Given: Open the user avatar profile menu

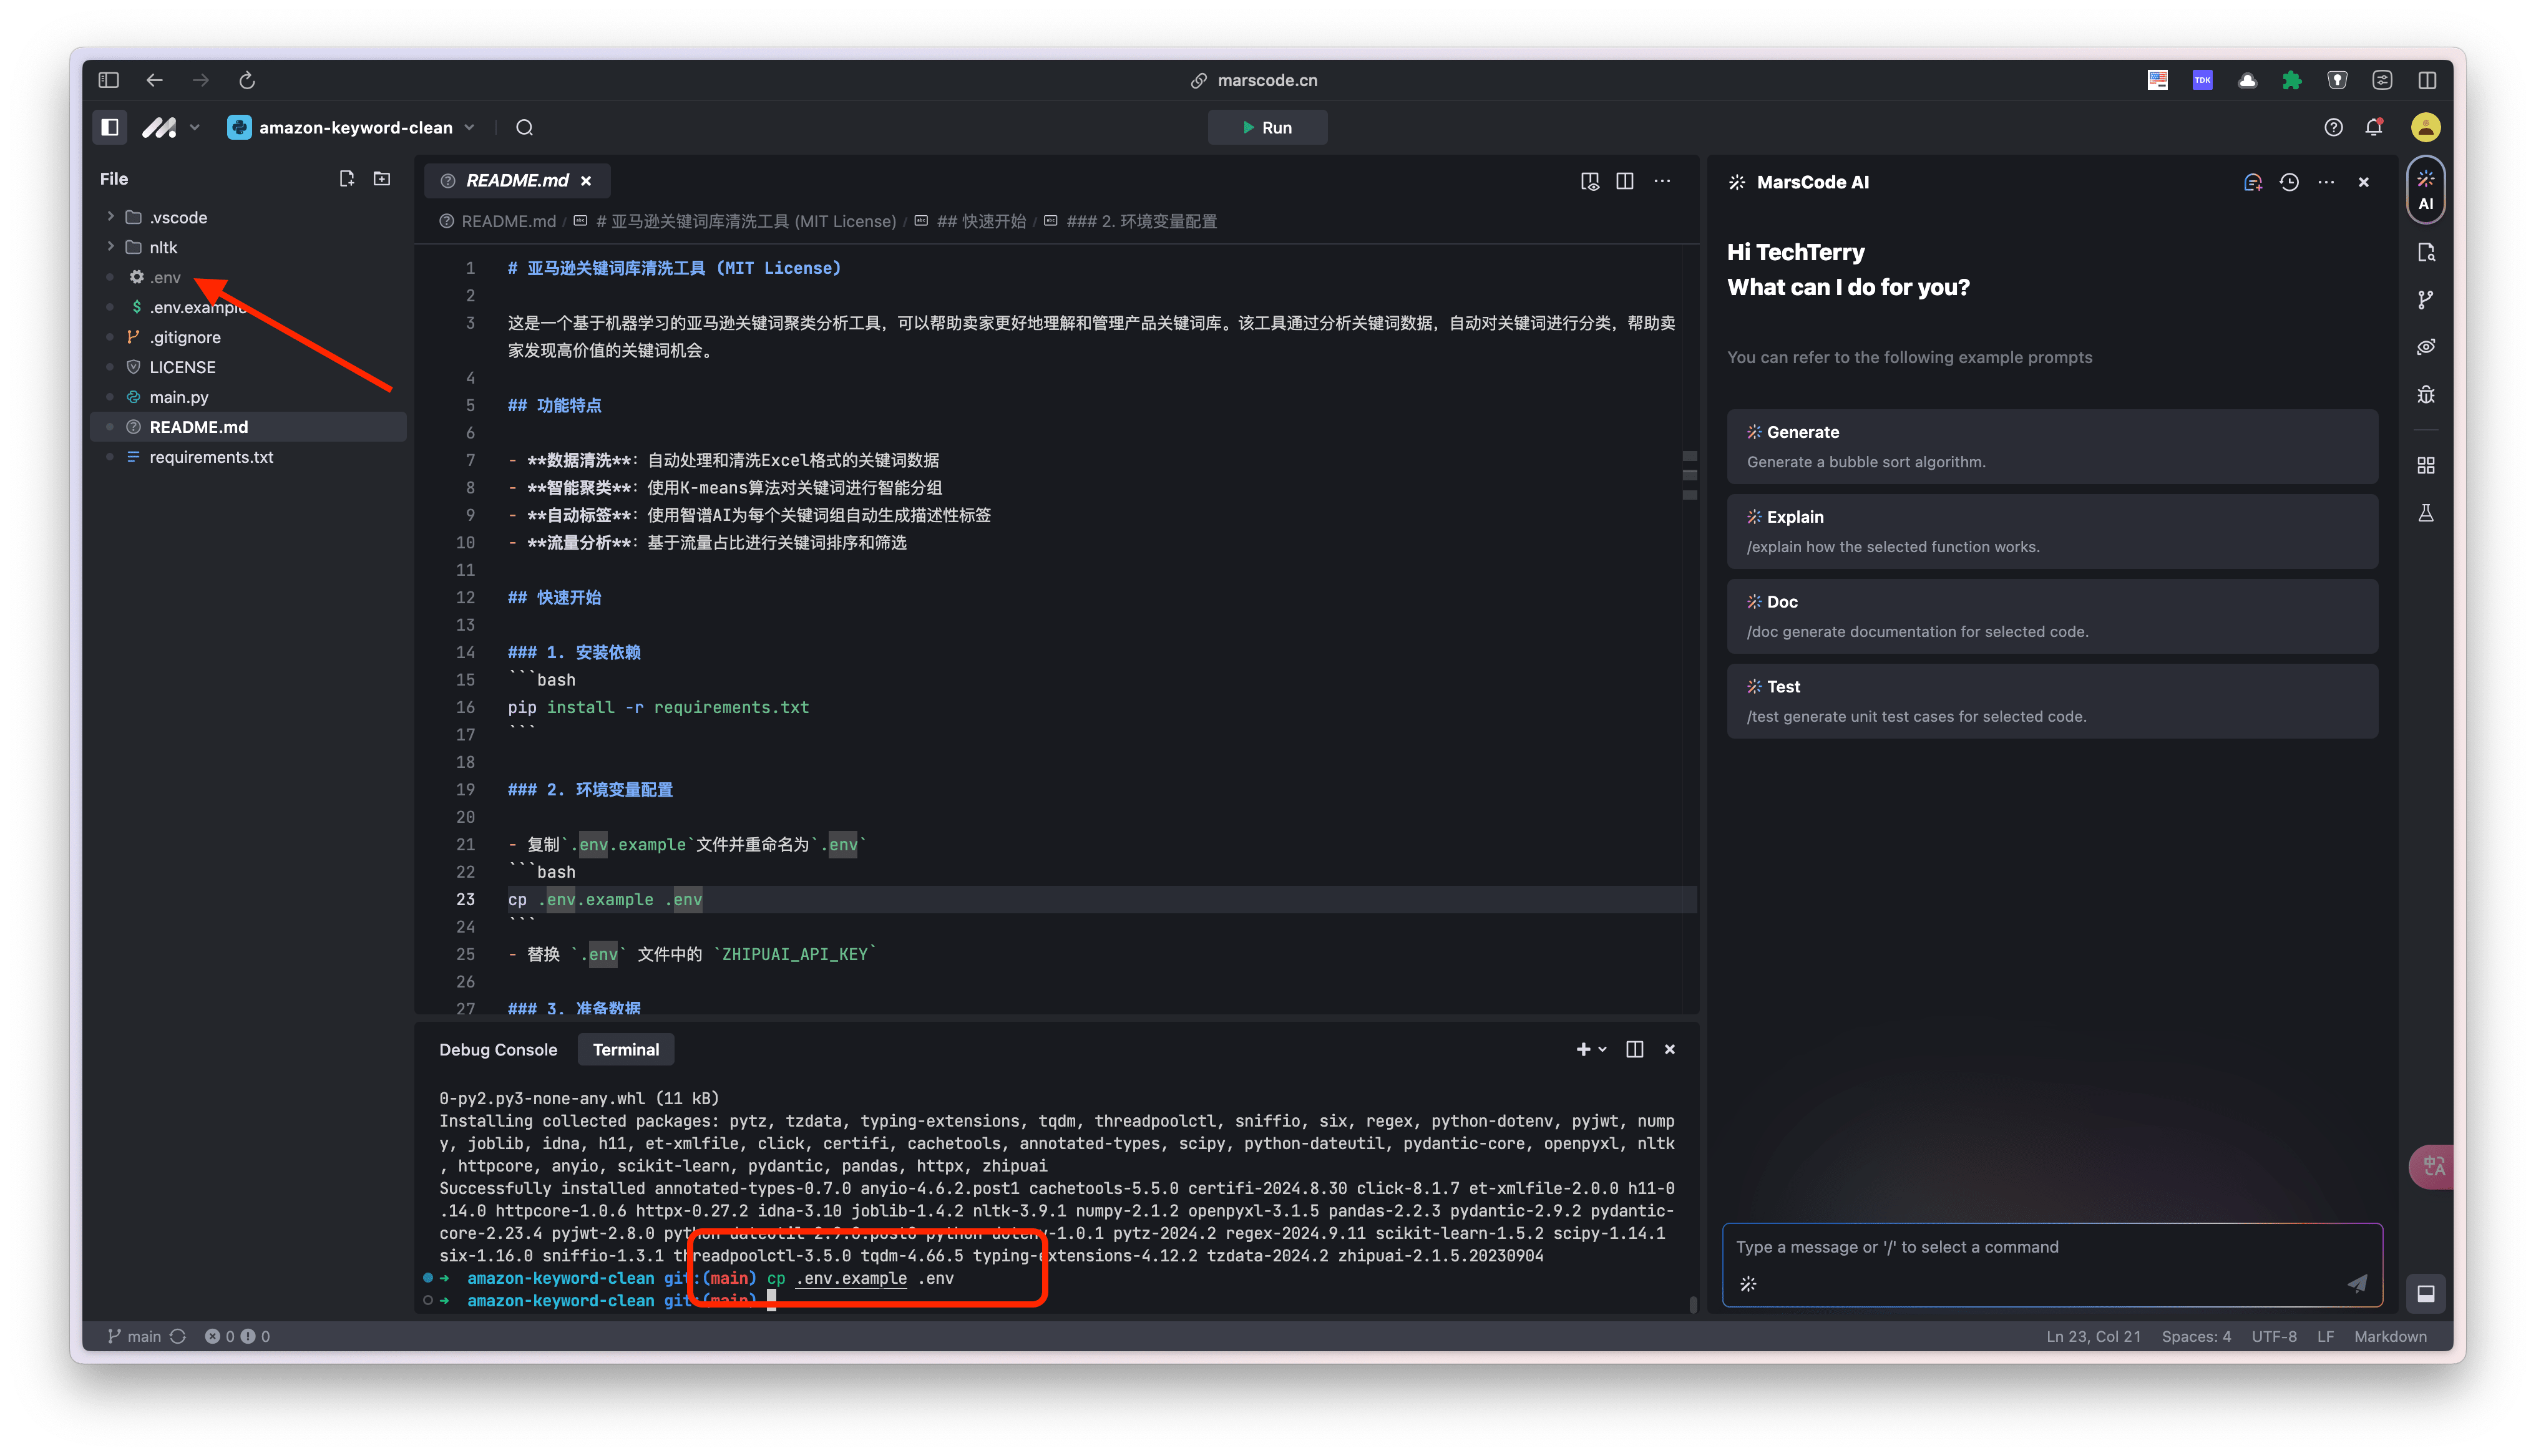Looking at the screenshot, I should coord(2425,127).
